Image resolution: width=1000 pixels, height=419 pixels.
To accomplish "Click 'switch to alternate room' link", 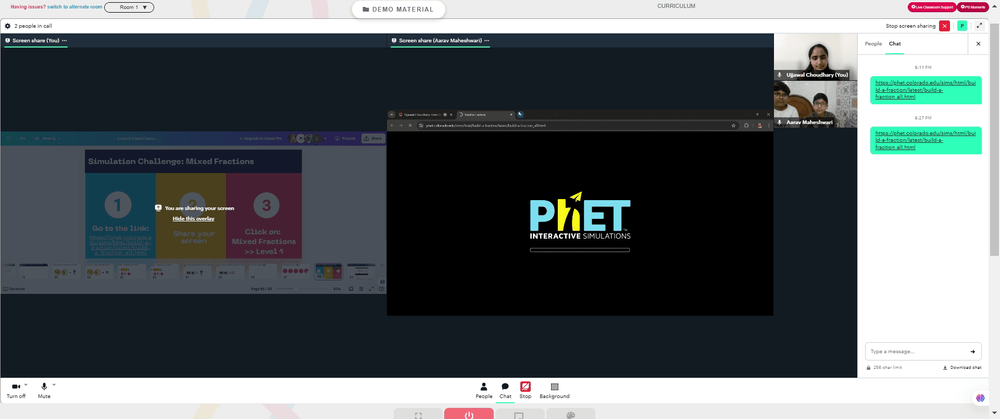I will [74, 7].
